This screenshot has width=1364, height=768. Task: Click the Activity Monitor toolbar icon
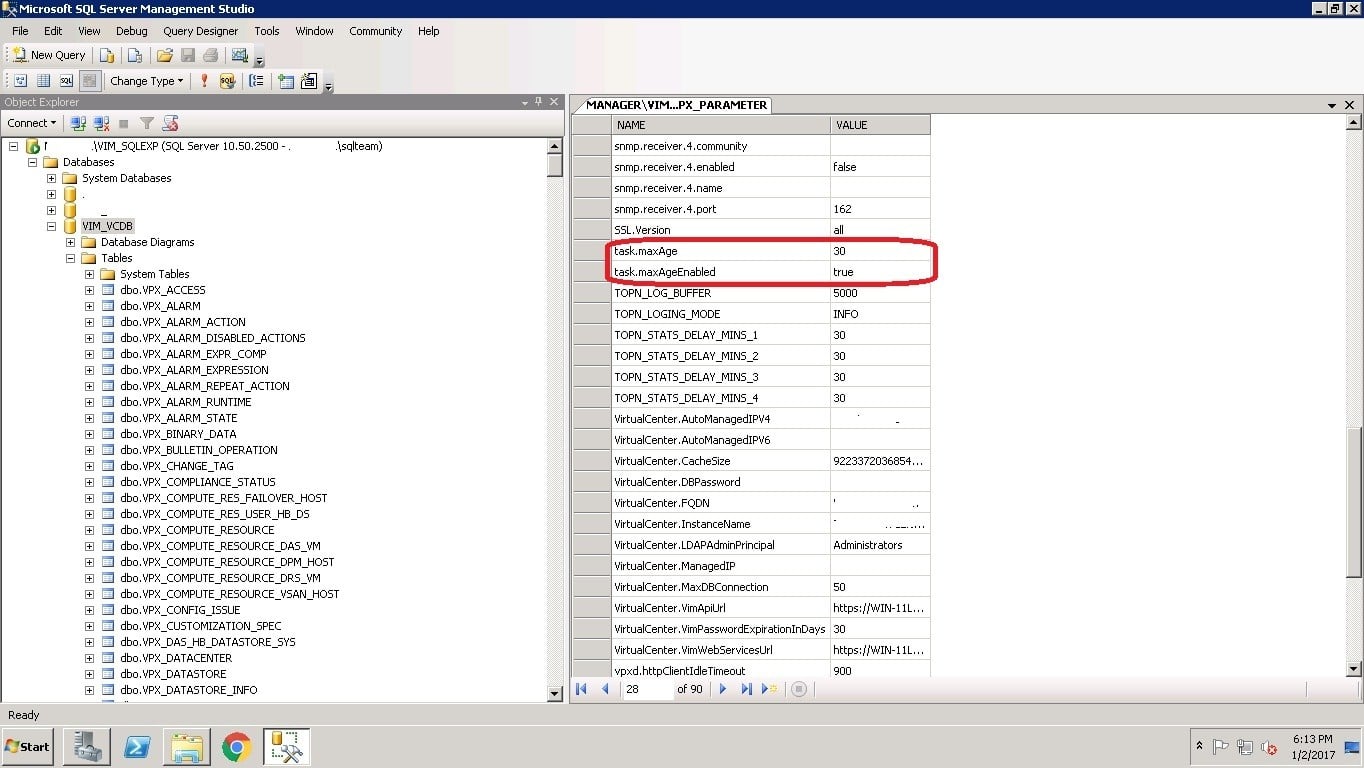(x=239, y=55)
